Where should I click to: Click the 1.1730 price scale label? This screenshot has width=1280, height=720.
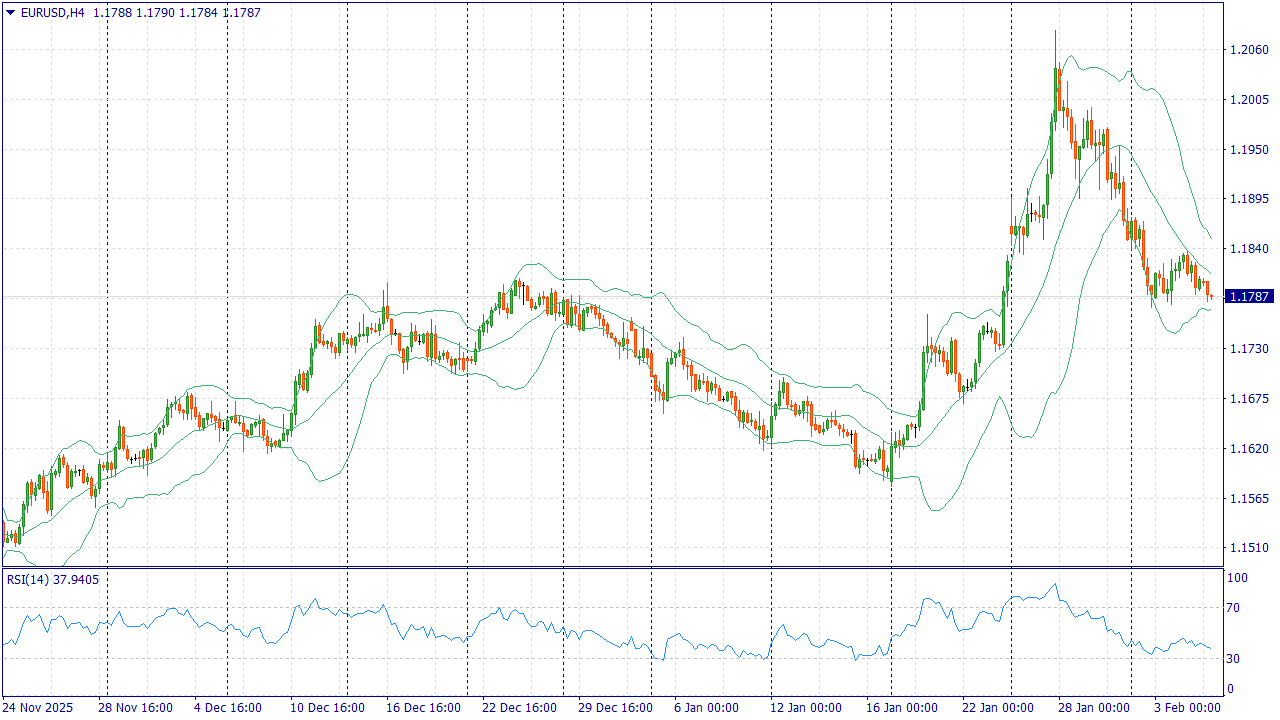click(x=1248, y=349)
